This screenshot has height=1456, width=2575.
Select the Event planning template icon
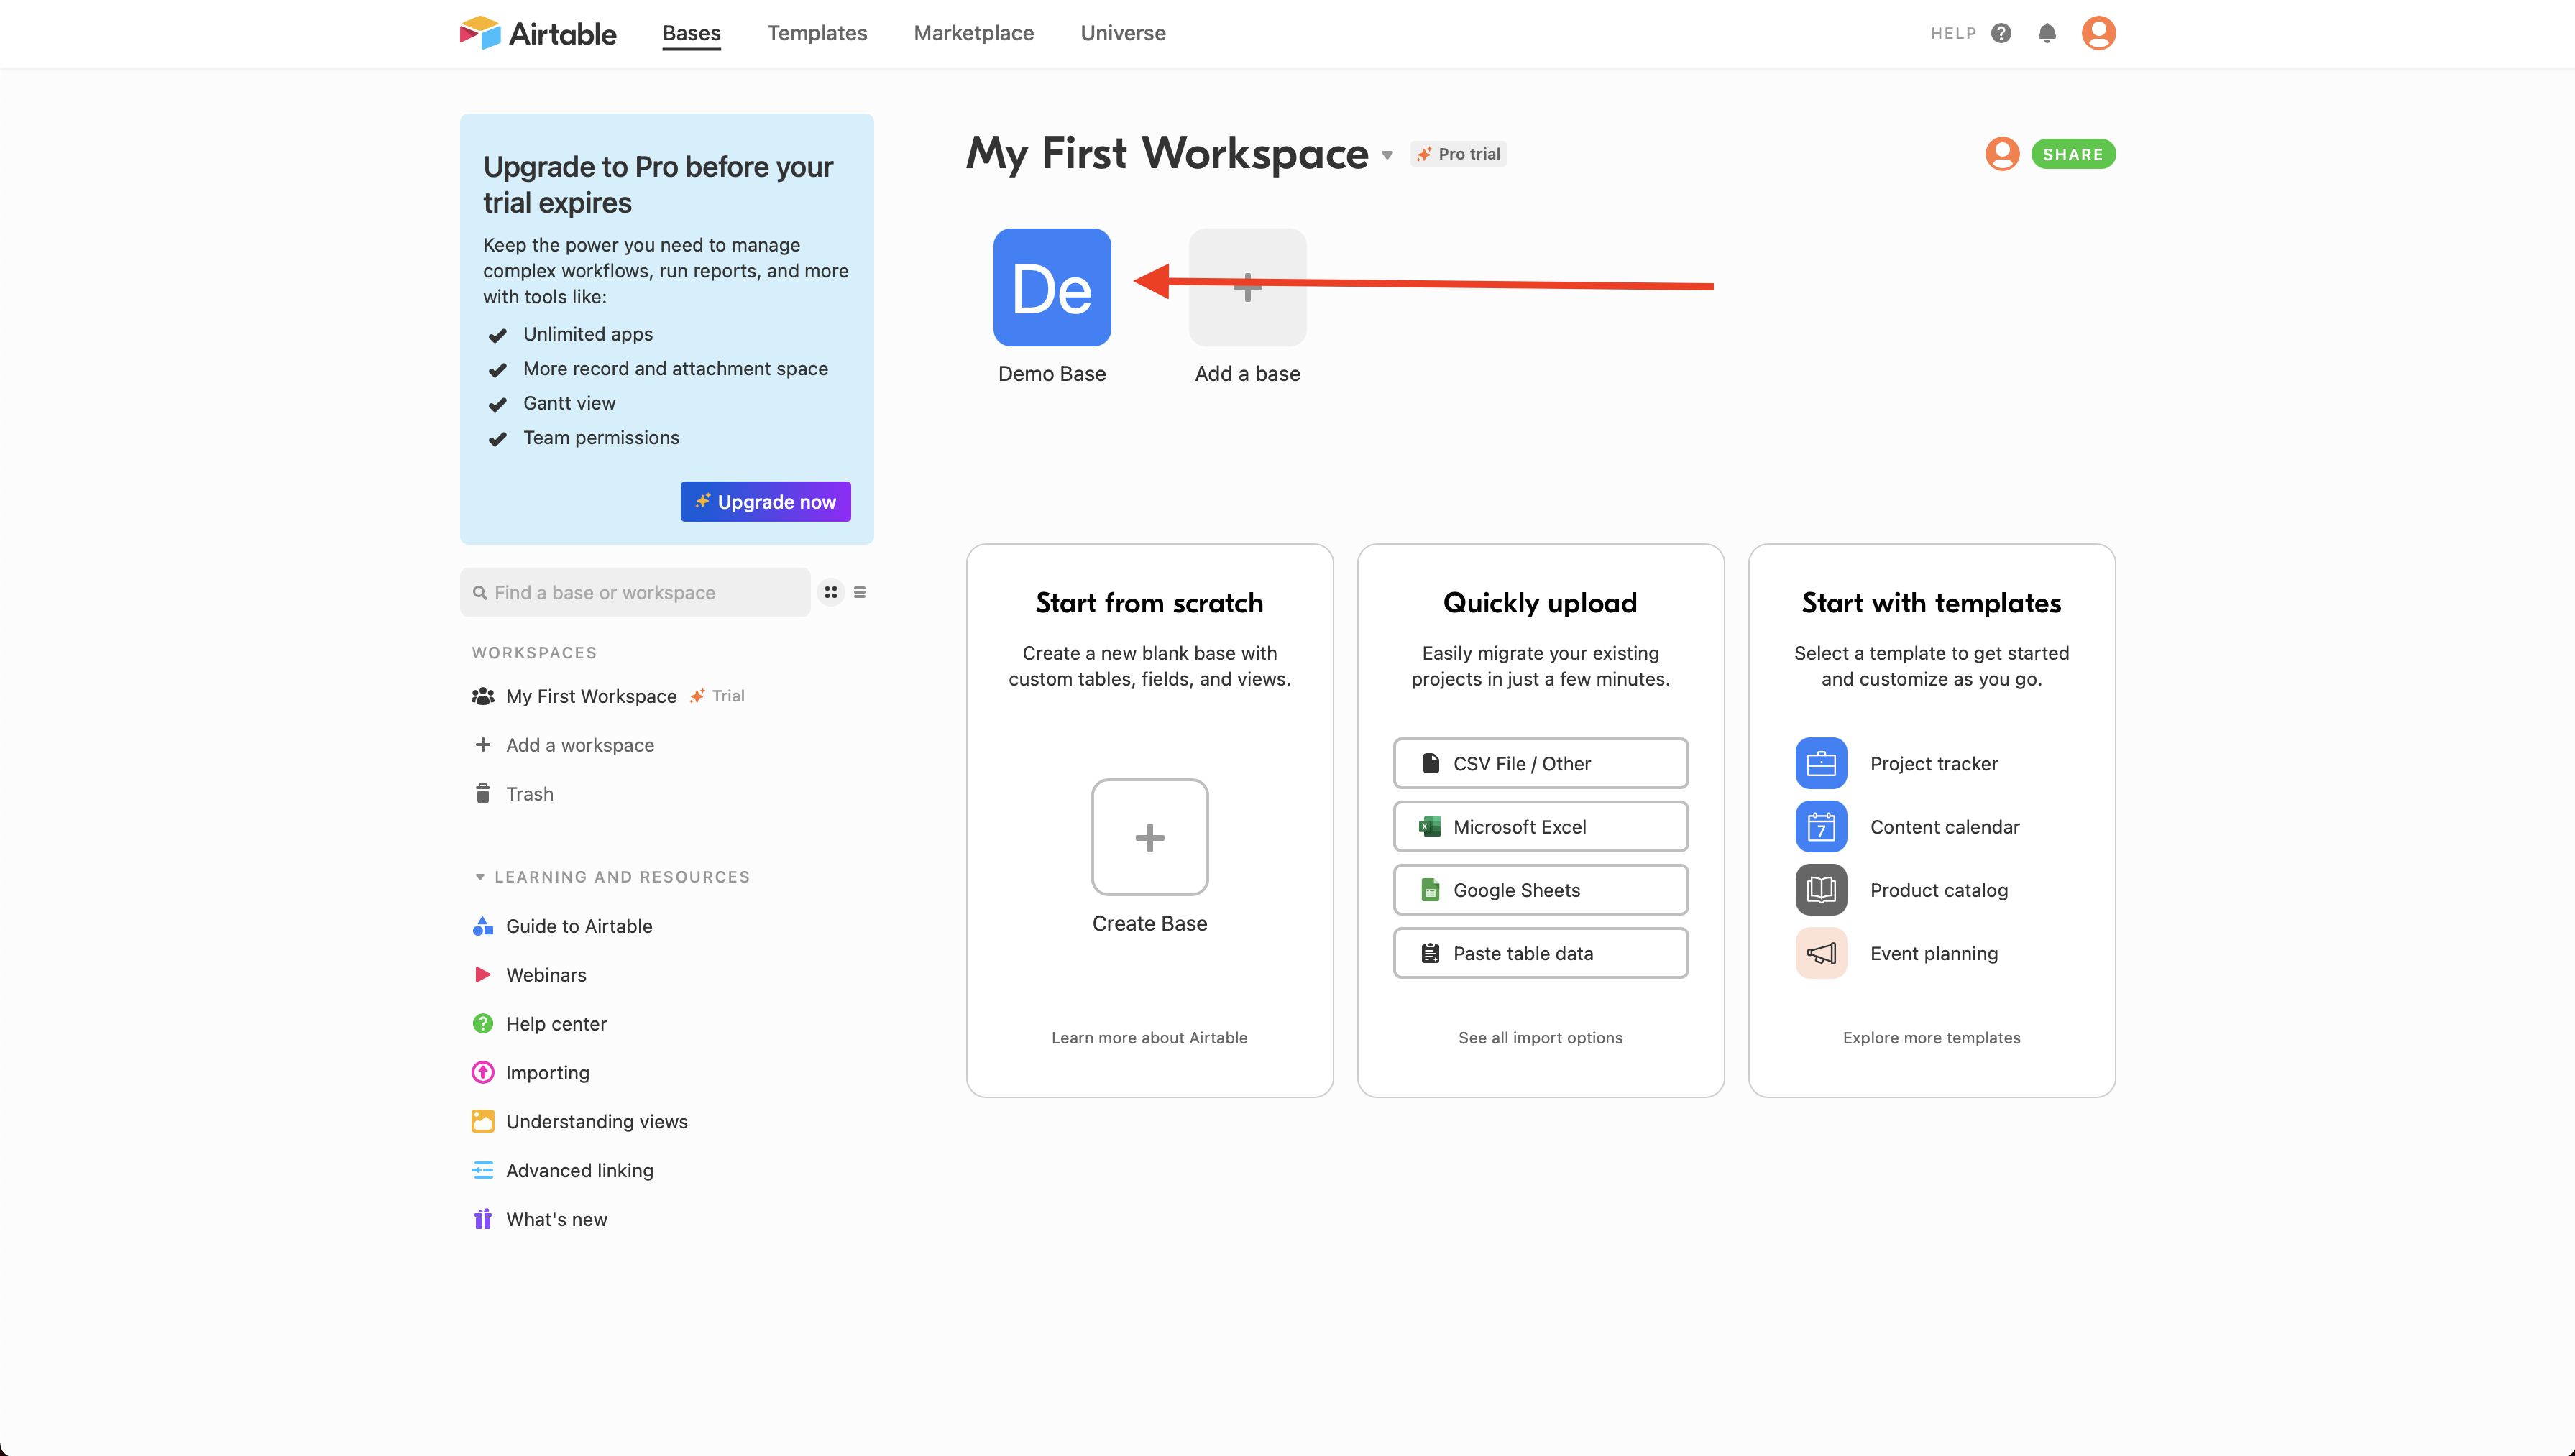click(1821, 953)
